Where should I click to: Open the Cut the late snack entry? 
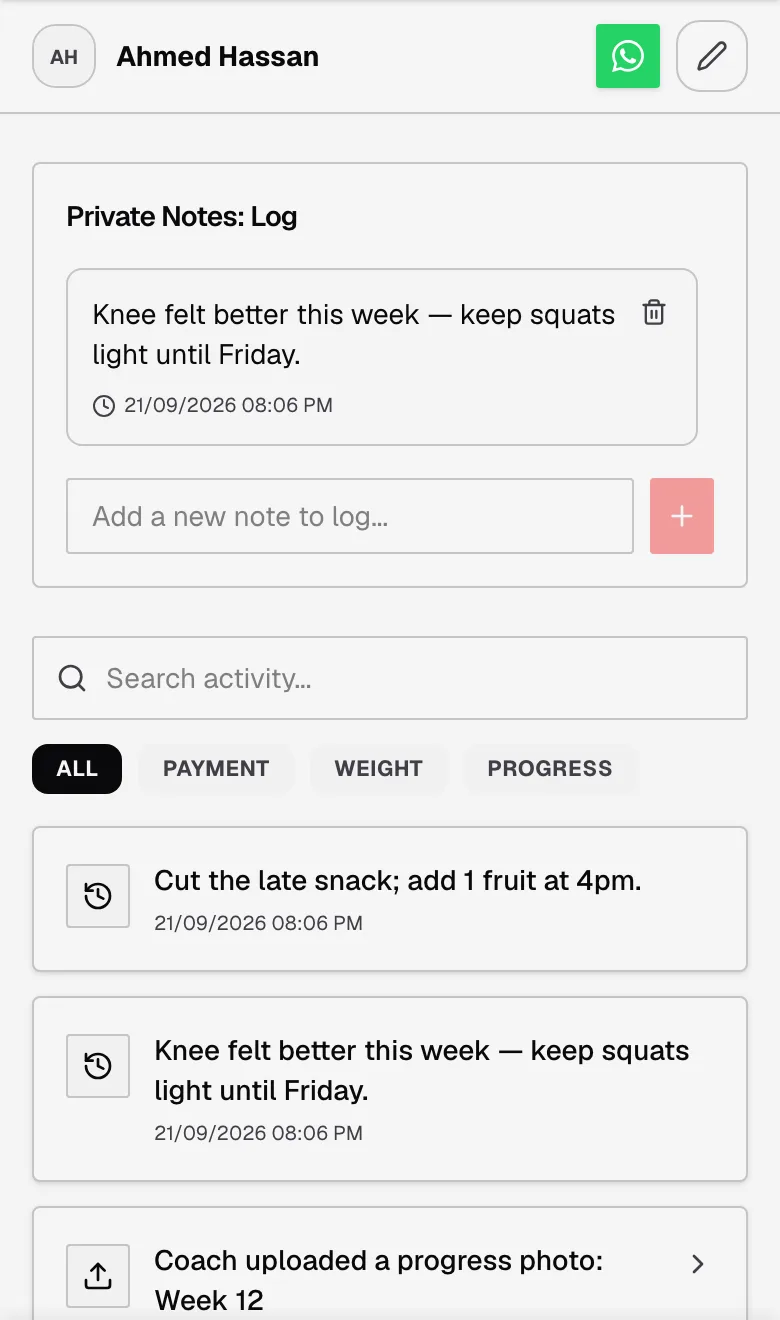pyautogui.click(x=390, y=899)
